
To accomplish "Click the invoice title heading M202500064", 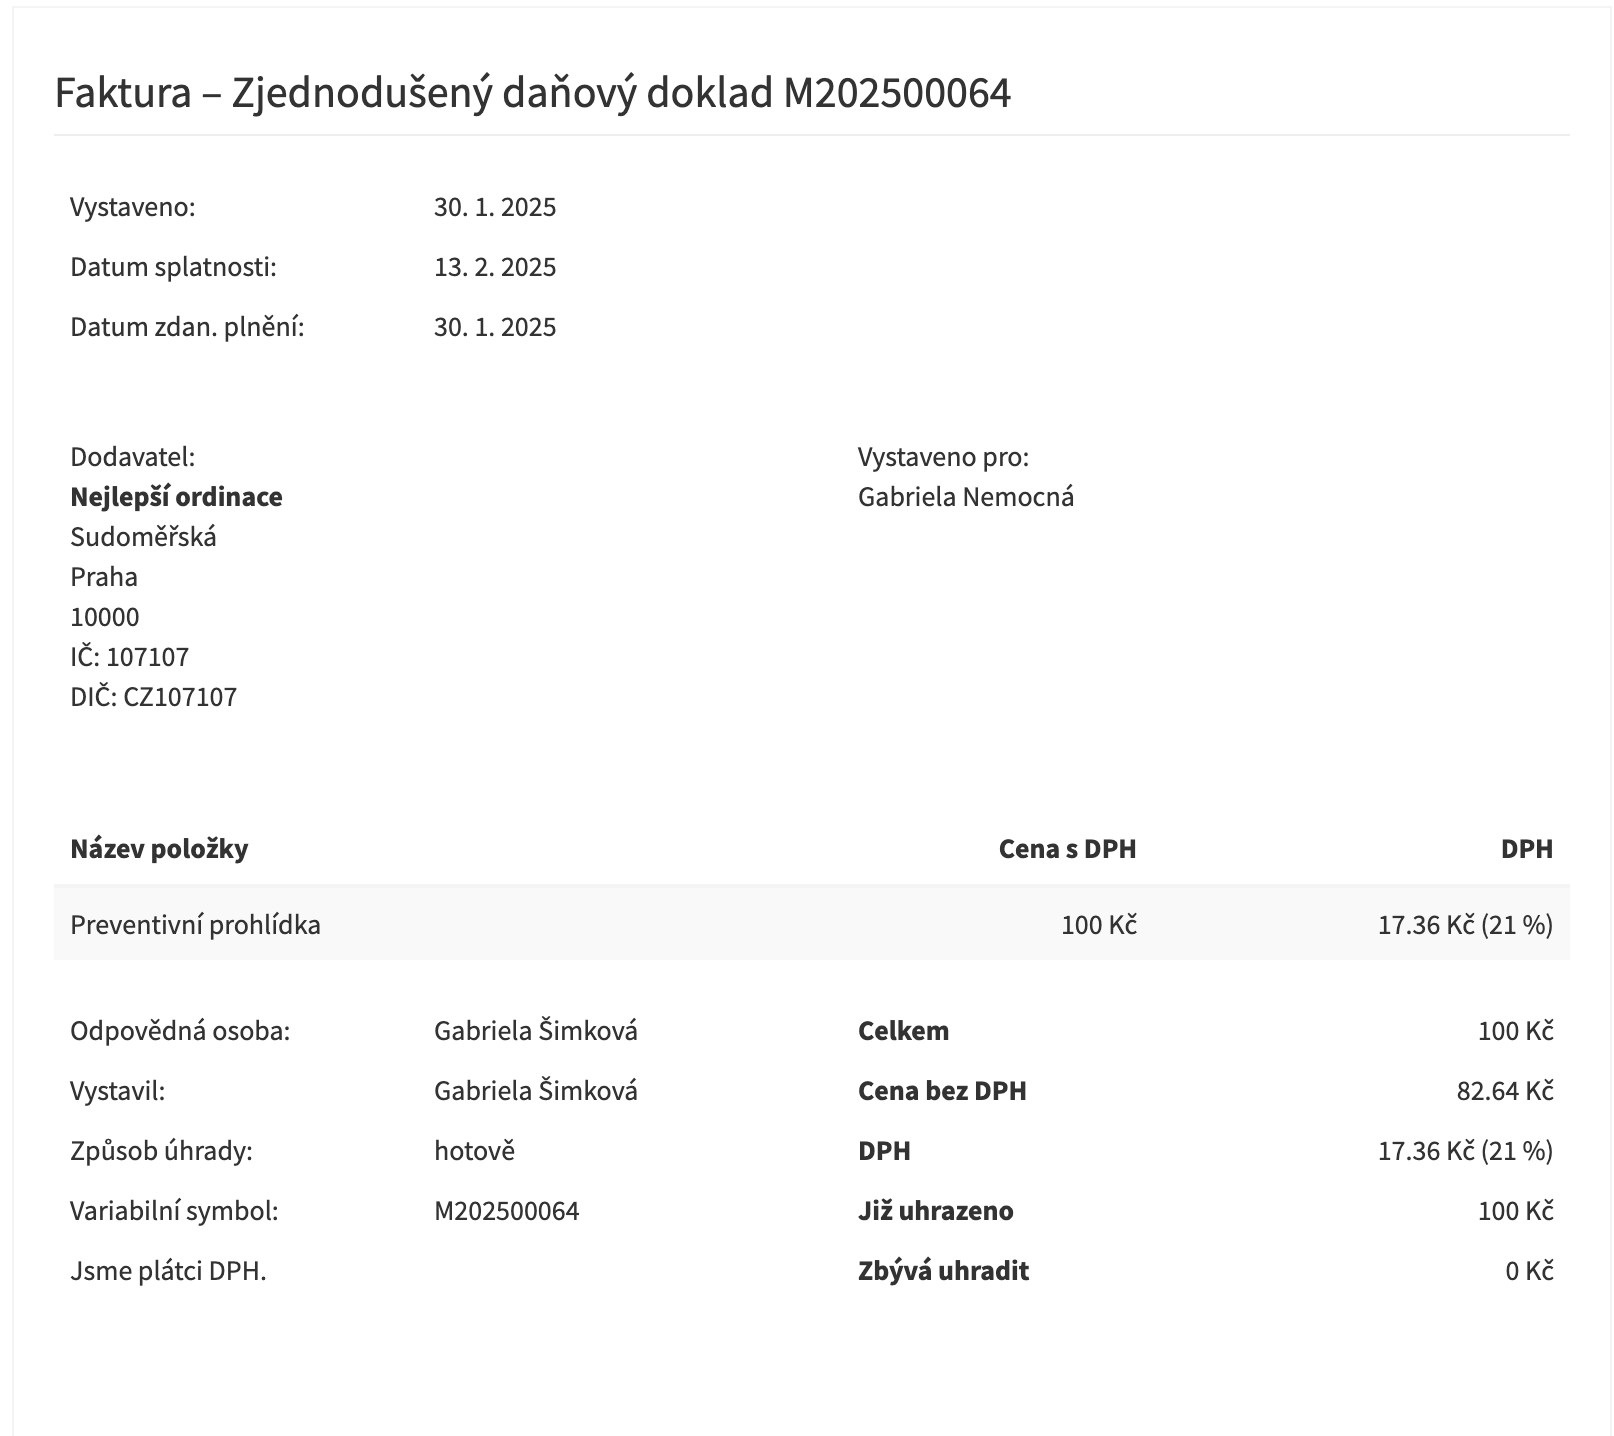I will [x=532, y=93].
